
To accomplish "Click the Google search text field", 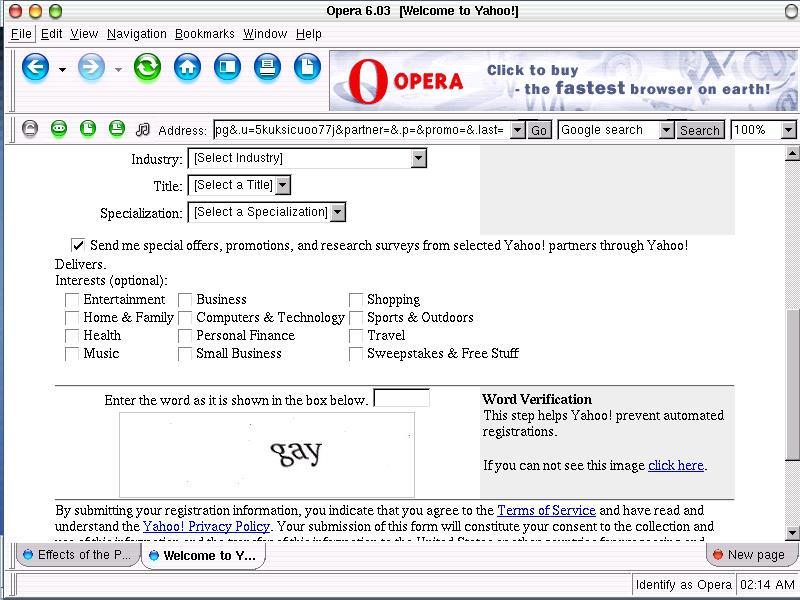I will tap(609, 130).
